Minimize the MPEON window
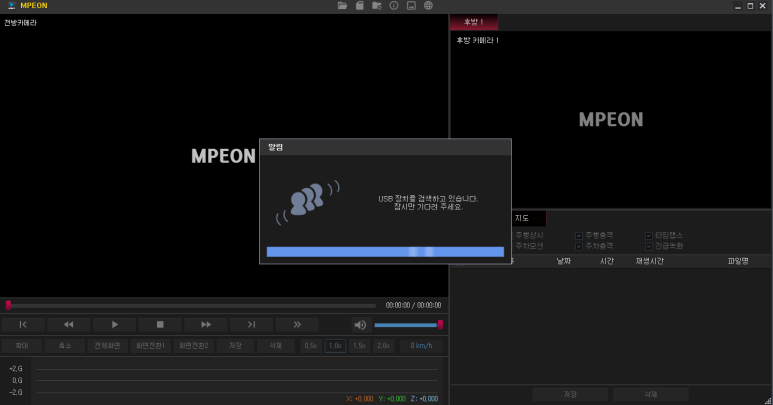Image resolution: width=773 pixels, height=405 pixels. pyautogui.click(x=738, y=6)
